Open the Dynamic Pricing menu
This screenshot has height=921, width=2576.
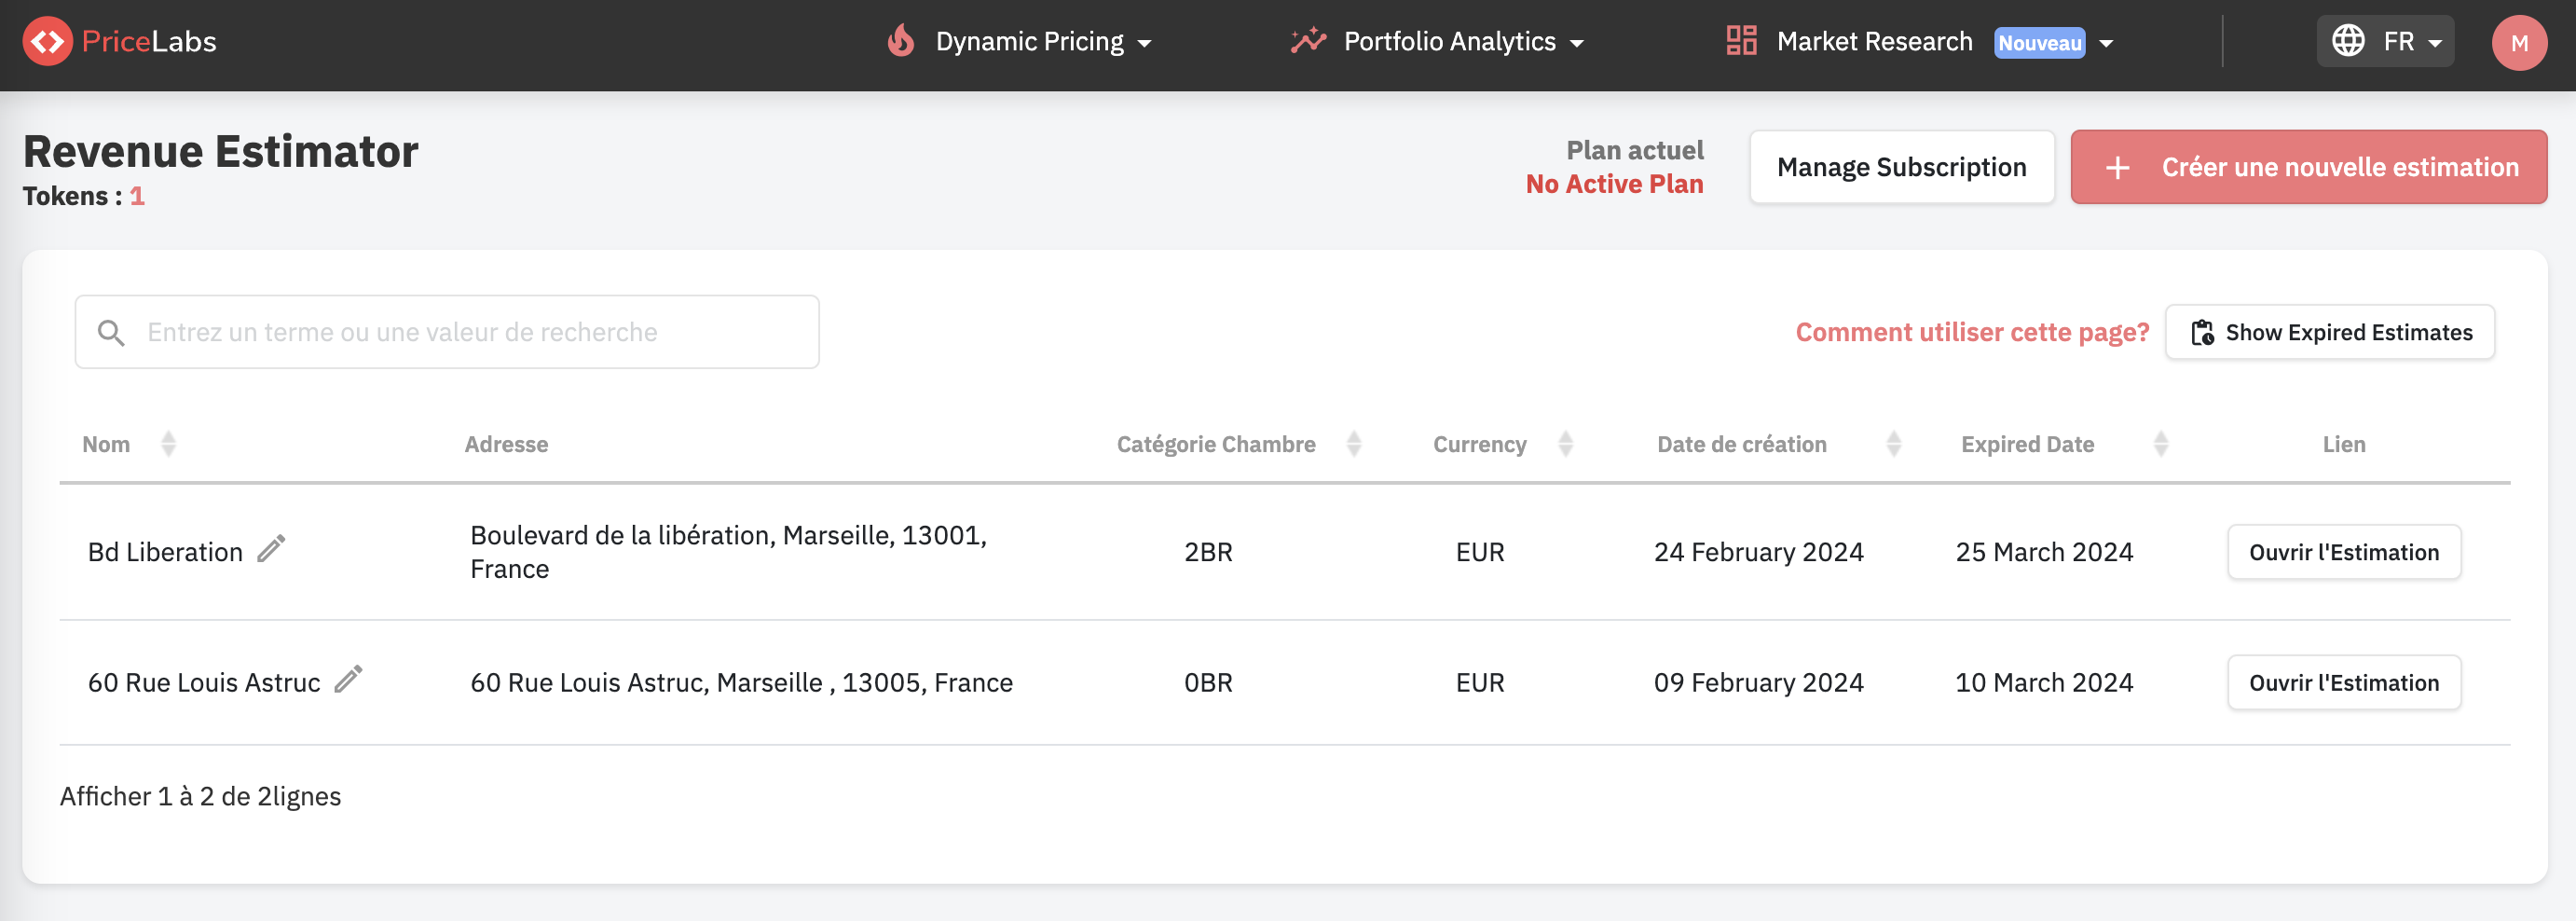(x=1019, y=42)
